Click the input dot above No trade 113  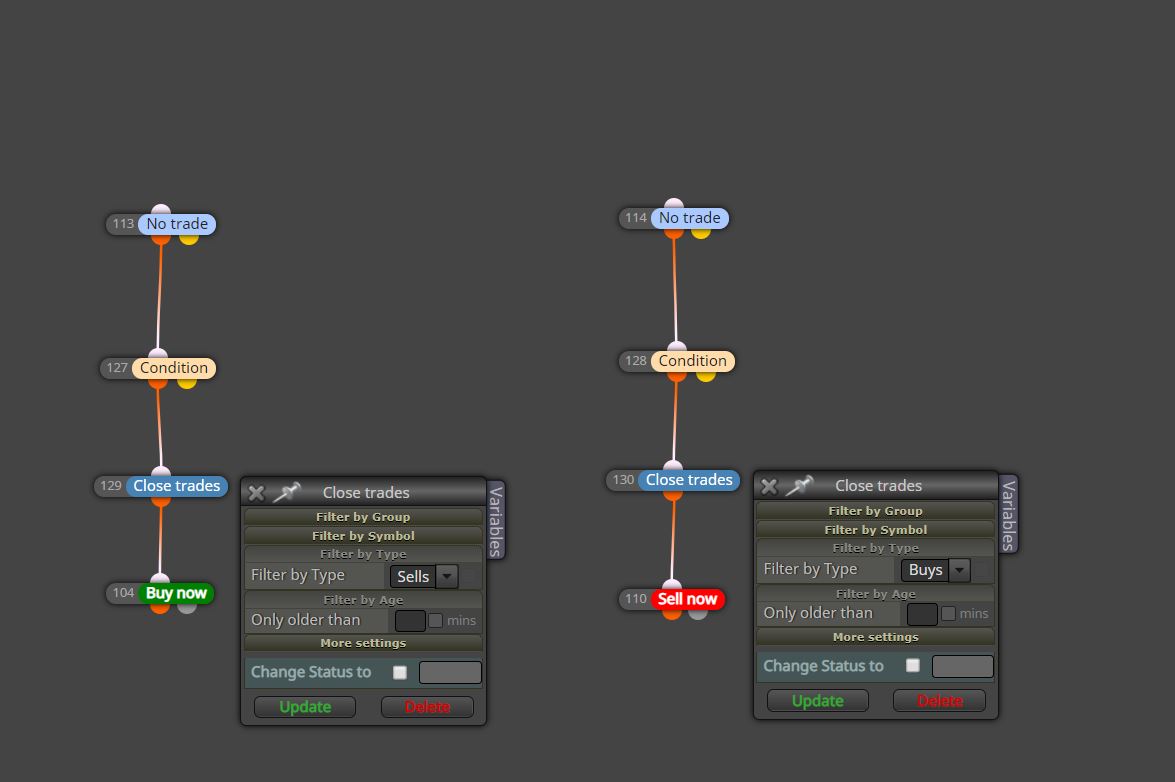tap(161, 209)
